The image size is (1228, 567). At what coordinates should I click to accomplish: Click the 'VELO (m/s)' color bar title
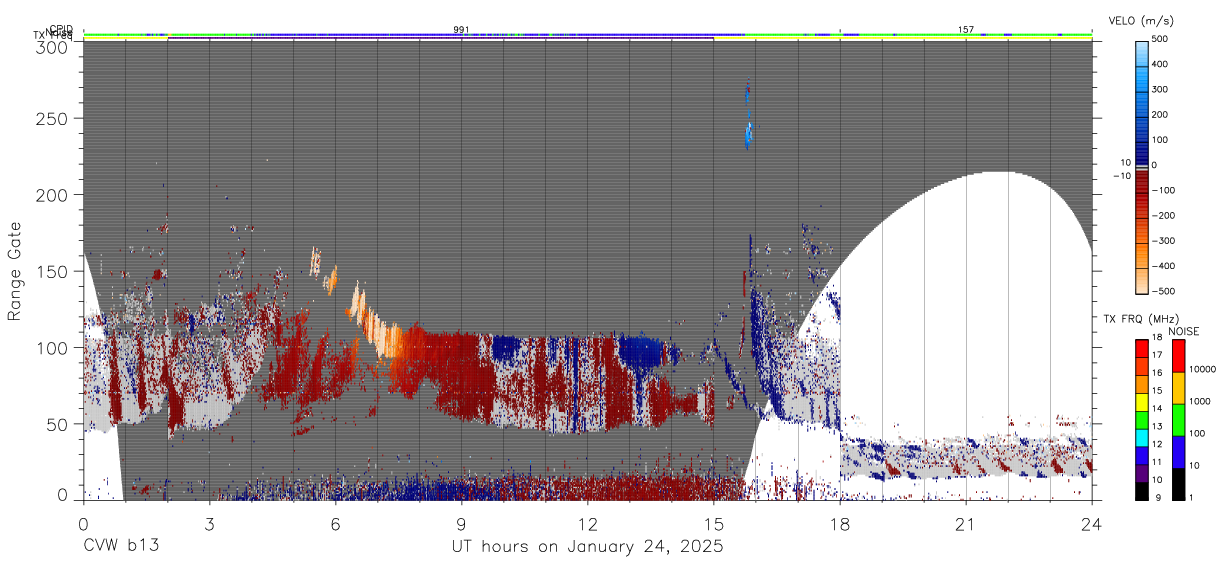coord(1141,20)
